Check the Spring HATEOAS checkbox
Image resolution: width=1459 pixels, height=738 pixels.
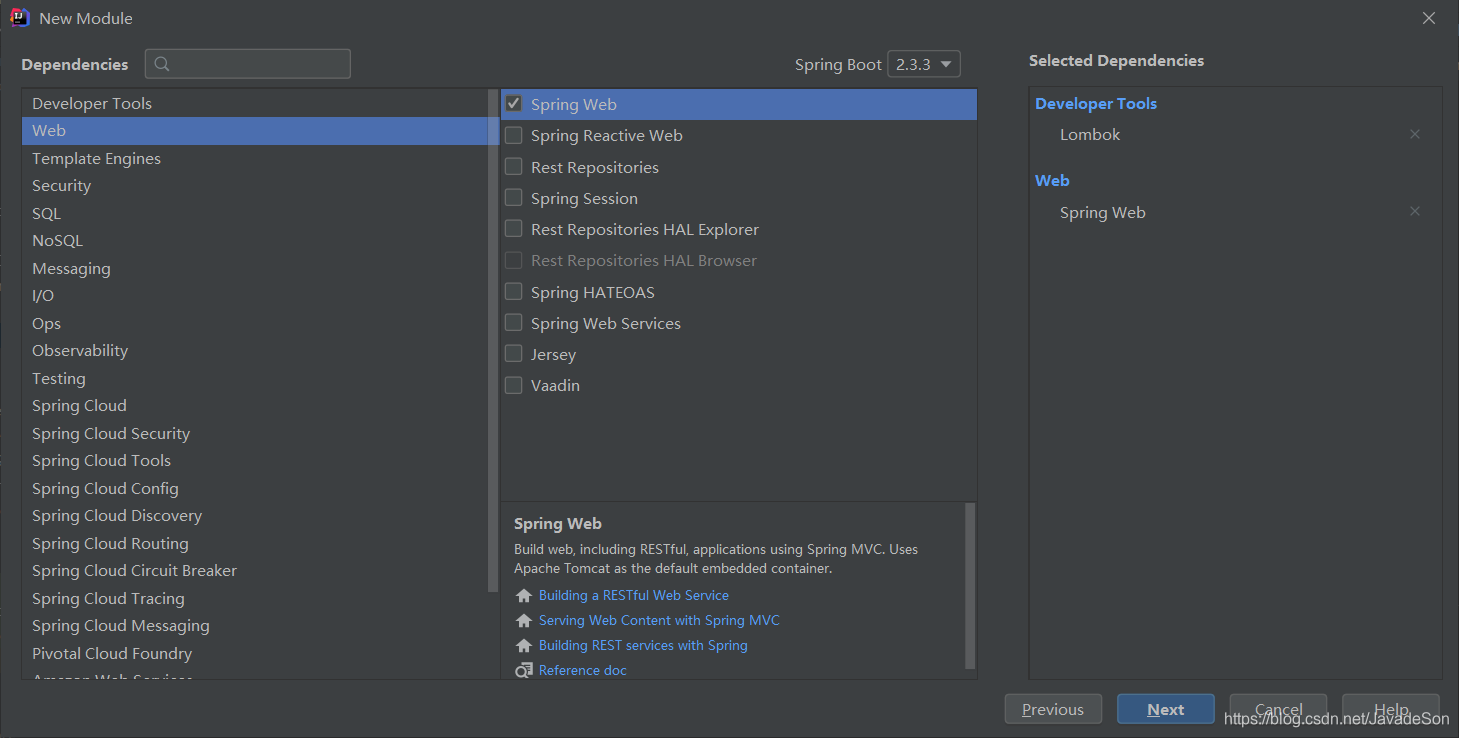point(514,291)
